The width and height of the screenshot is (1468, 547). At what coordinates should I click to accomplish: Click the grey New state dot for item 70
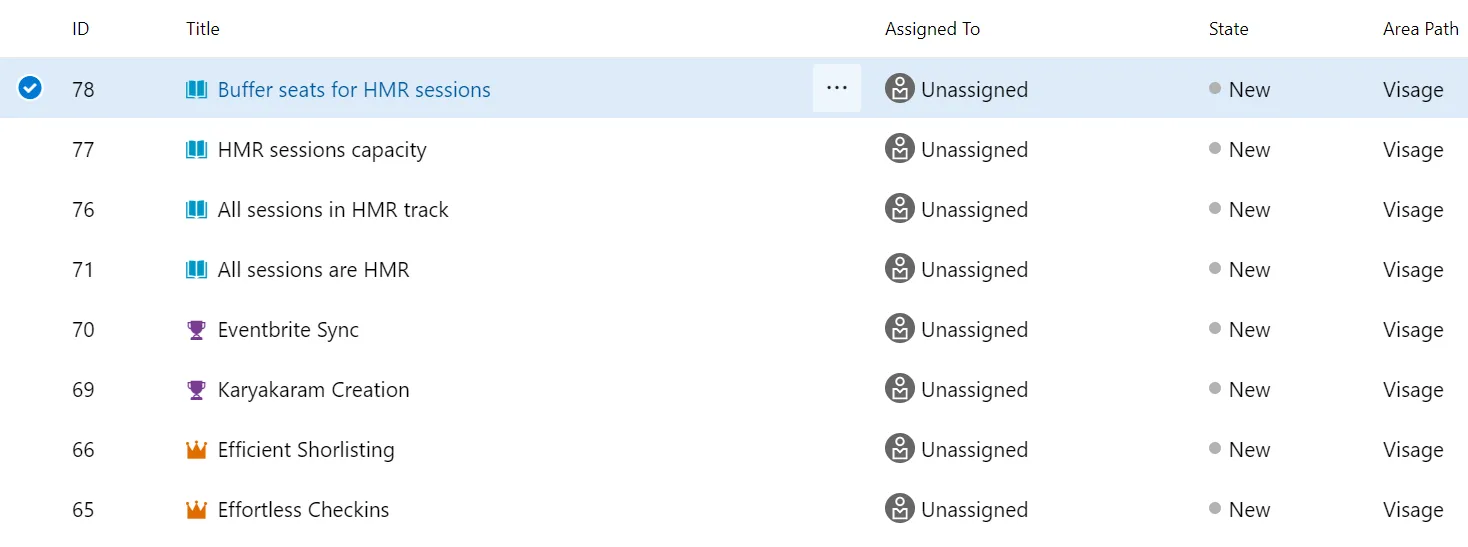(1215, 328)
